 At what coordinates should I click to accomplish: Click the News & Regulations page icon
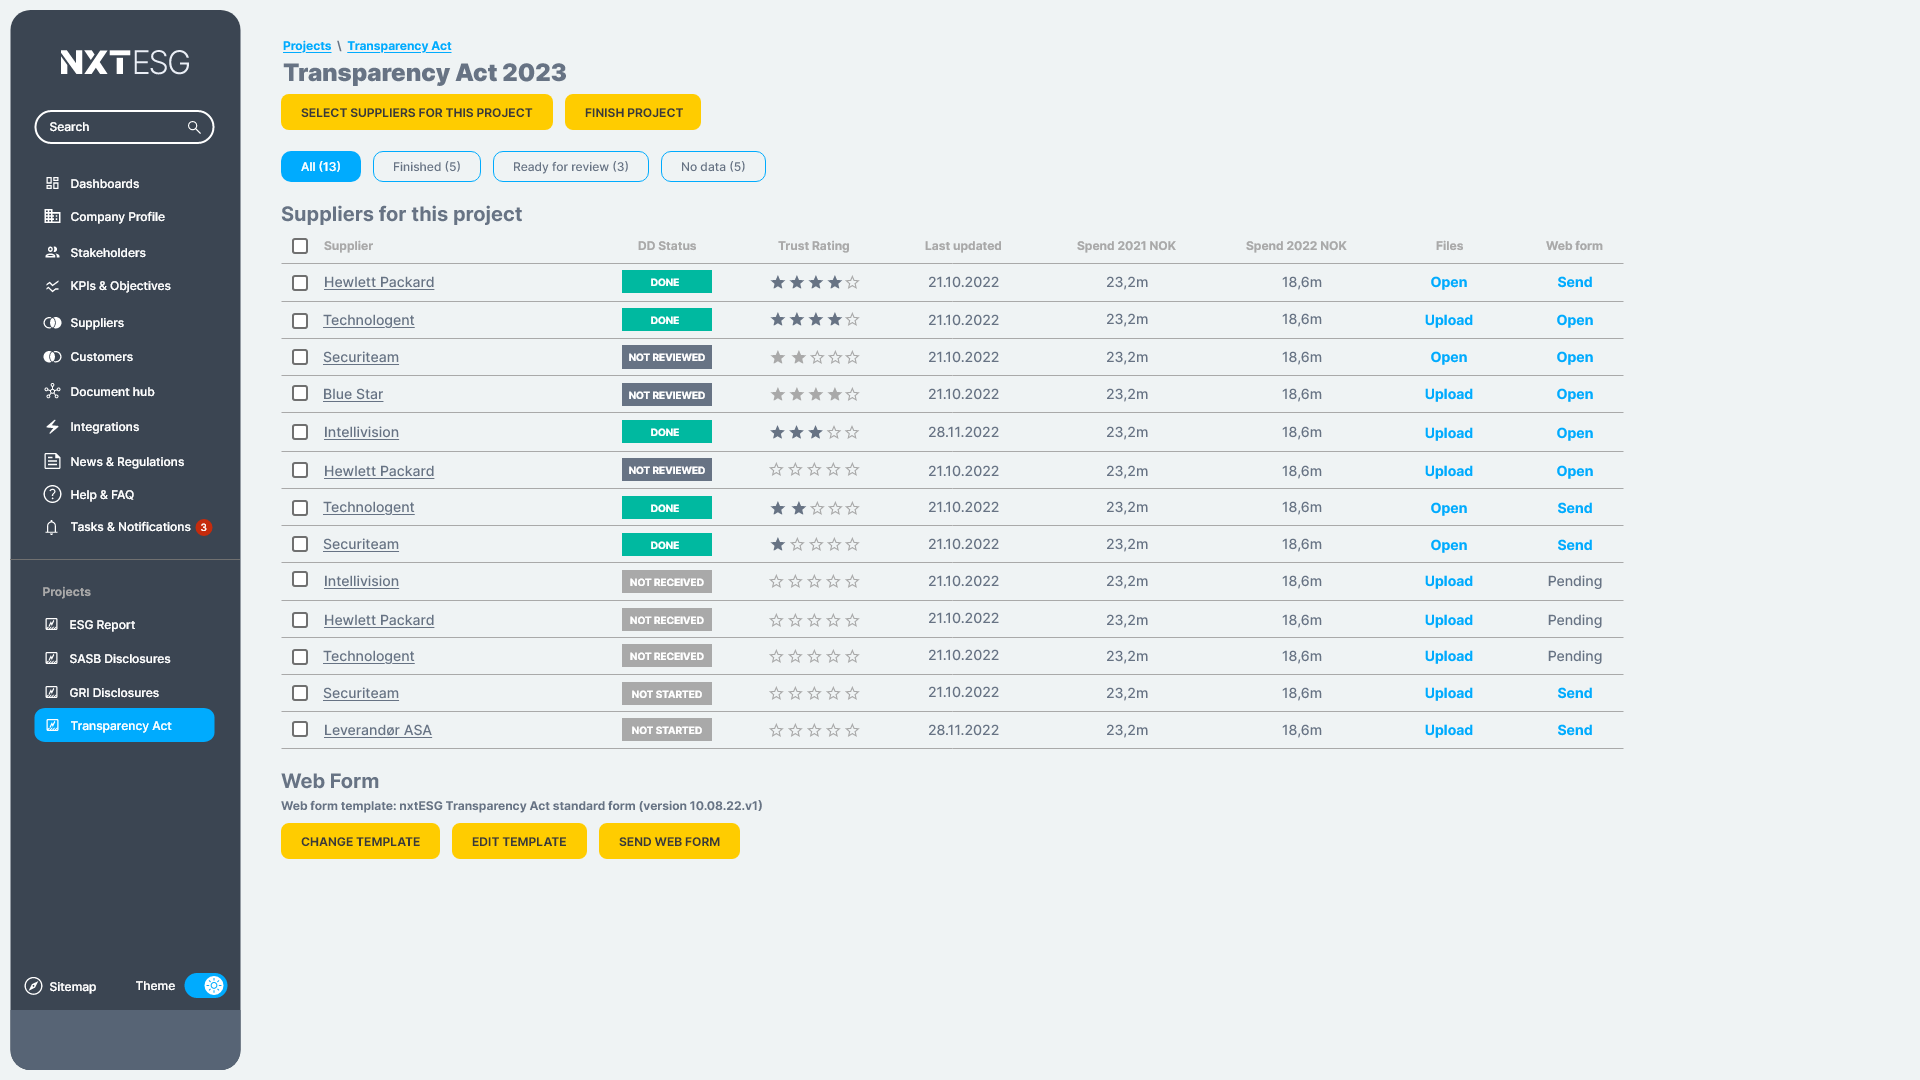pyautogui.click(x=52, y=461)
